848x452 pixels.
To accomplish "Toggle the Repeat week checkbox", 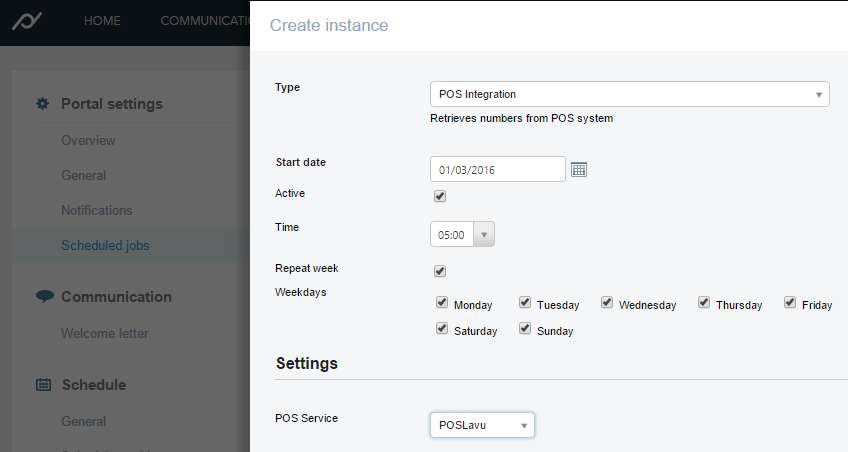I will [440, 271].
